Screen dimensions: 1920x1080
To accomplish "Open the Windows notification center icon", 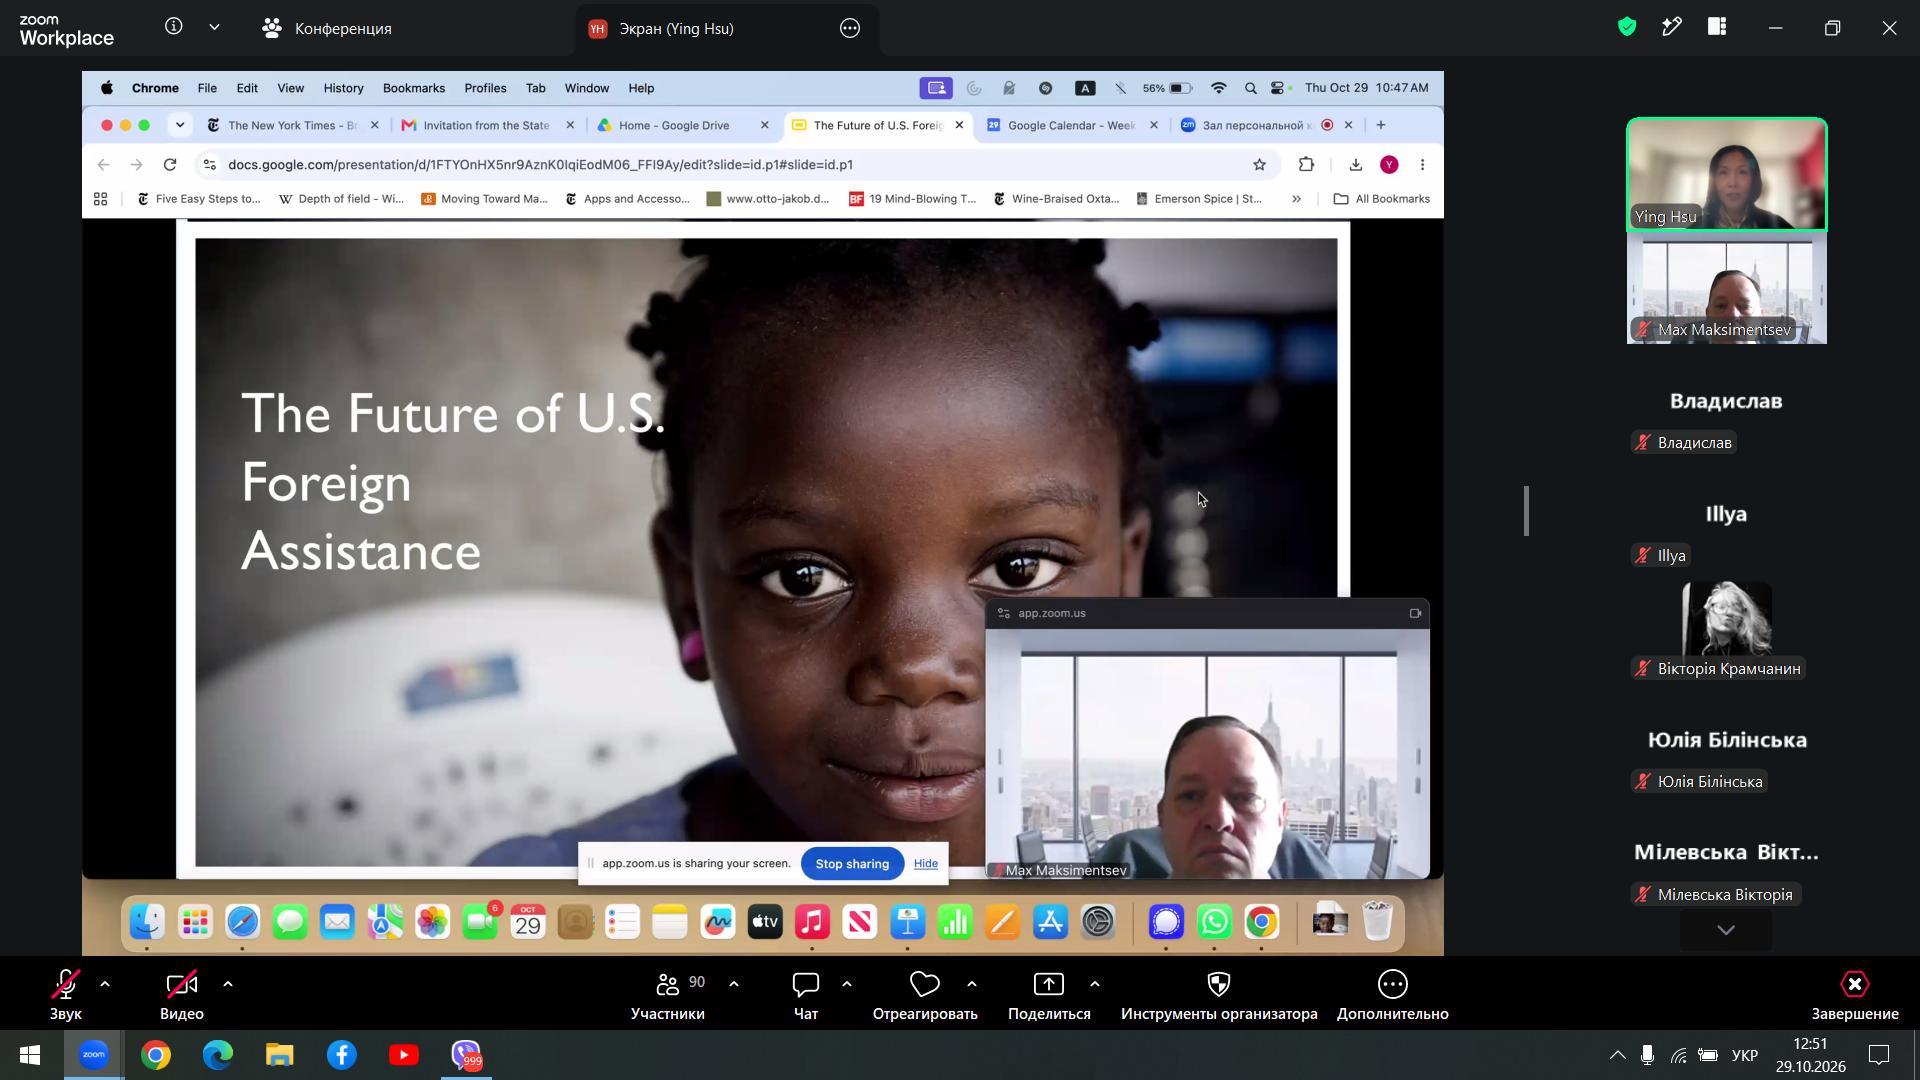I will click(1879, 1055).
